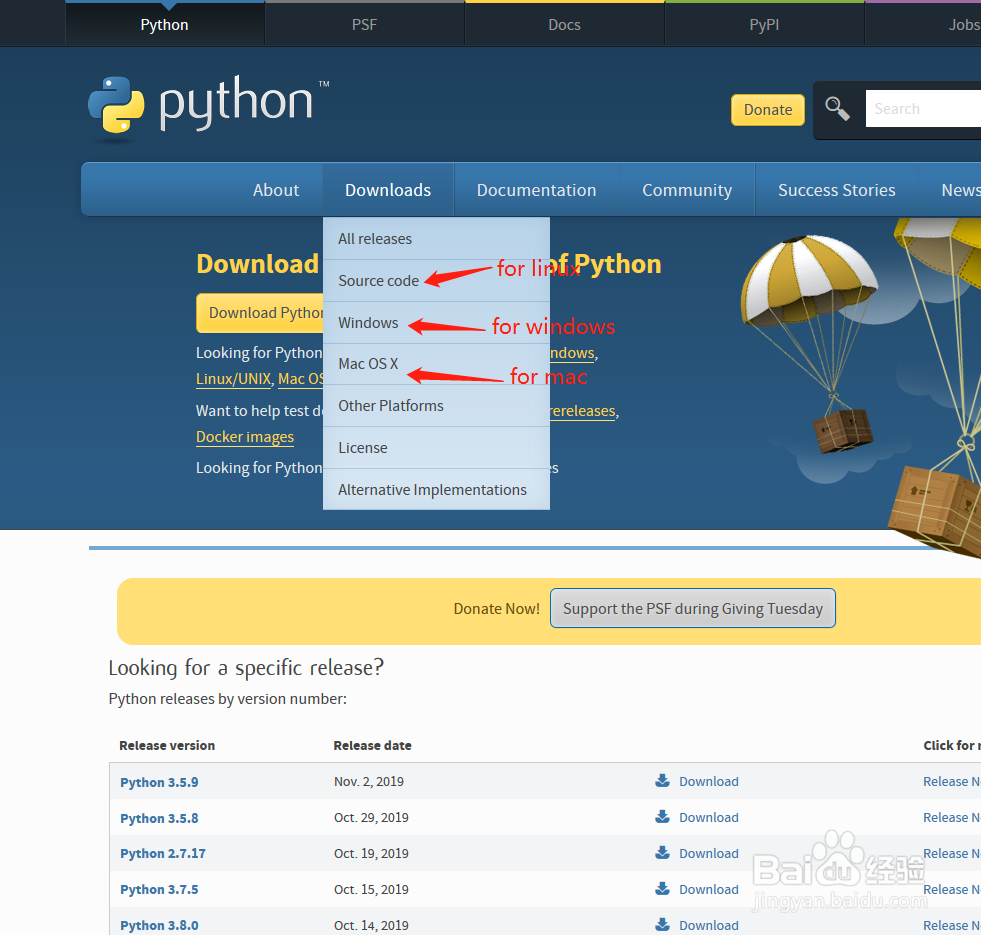Image resolution: width=981 pixels, height=935 pixels.
Task: Select License in Downloads dropdown
Action: (436, 447)
